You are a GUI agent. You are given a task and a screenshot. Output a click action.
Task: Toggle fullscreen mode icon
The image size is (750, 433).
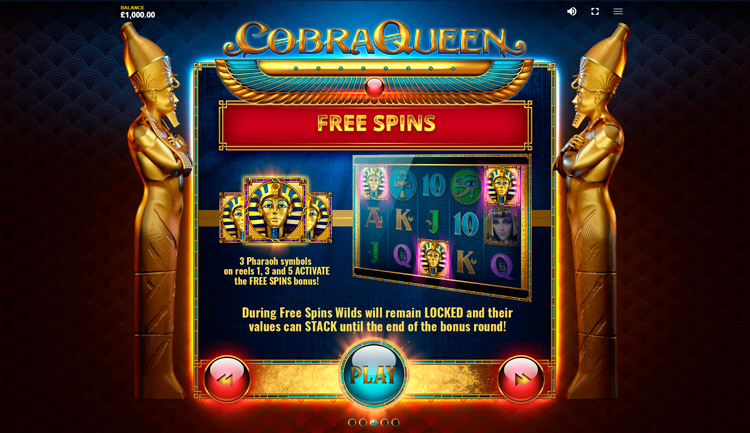coord(595,11)
